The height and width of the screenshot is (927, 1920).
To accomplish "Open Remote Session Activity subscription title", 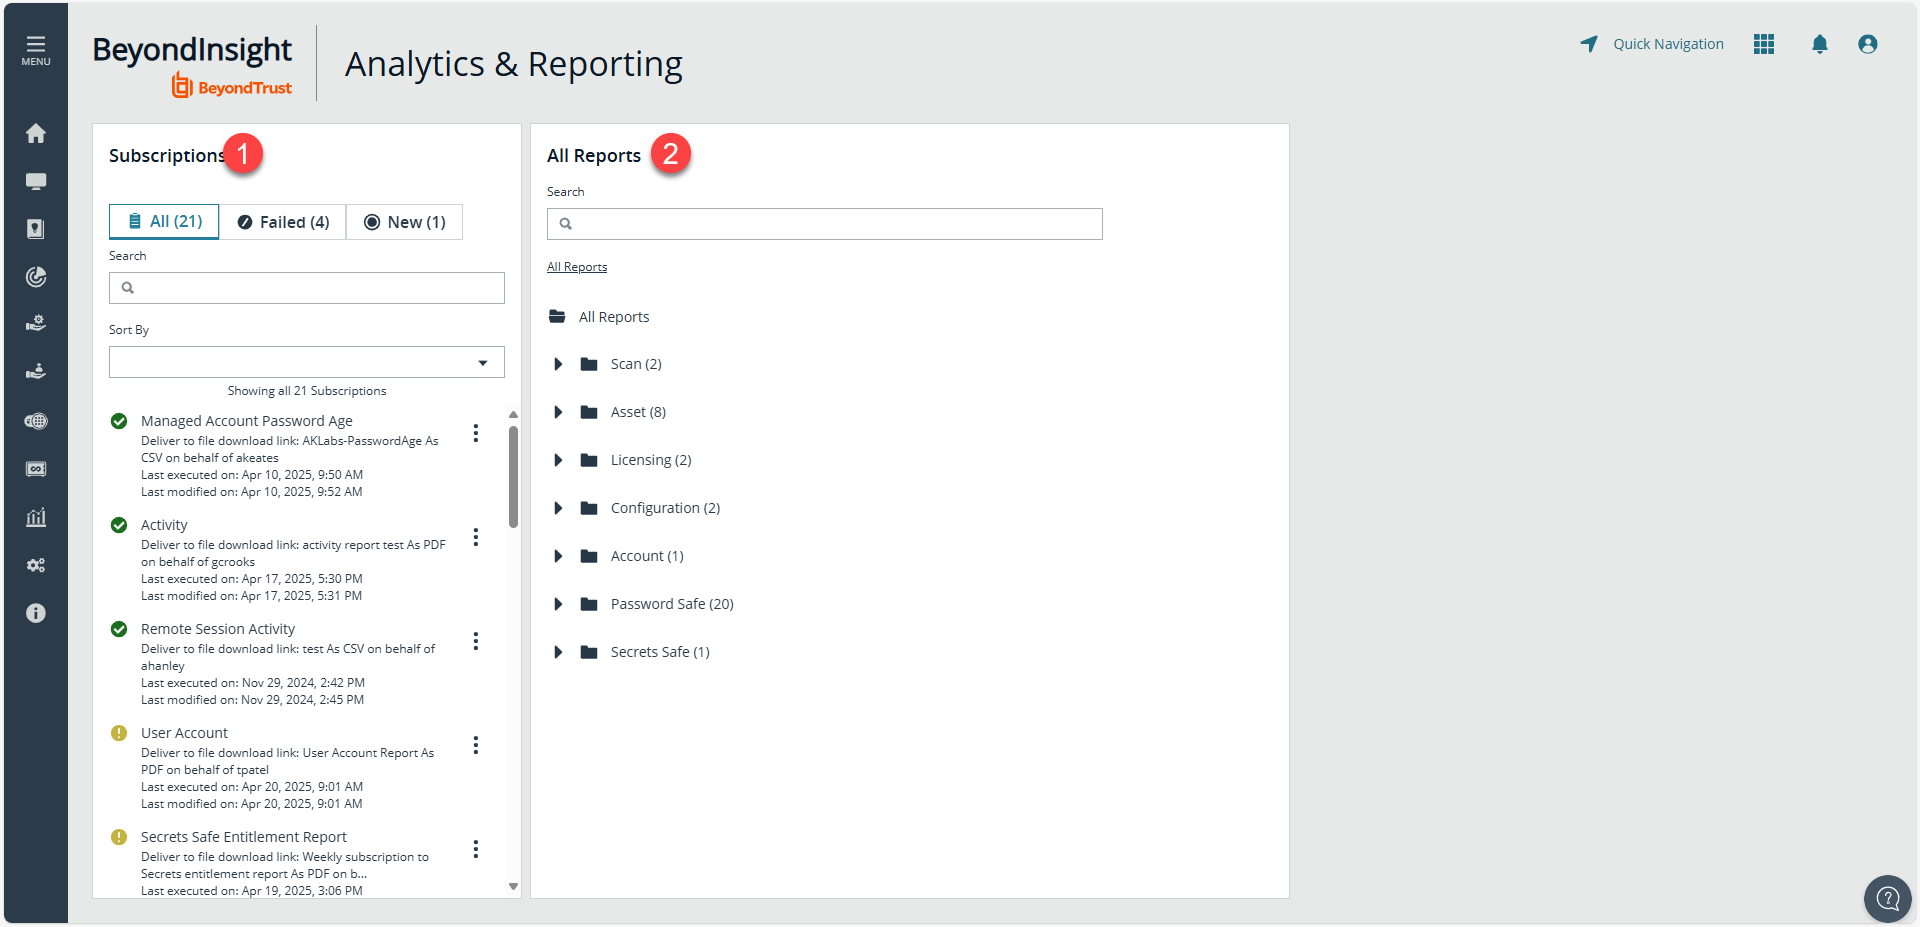I will 218,629.
